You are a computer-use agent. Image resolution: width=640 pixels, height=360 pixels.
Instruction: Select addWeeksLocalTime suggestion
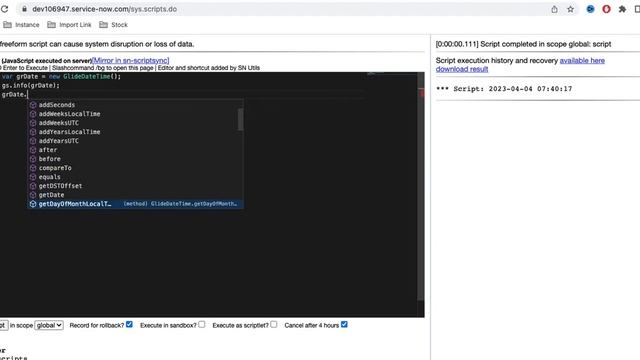[136, 114]
